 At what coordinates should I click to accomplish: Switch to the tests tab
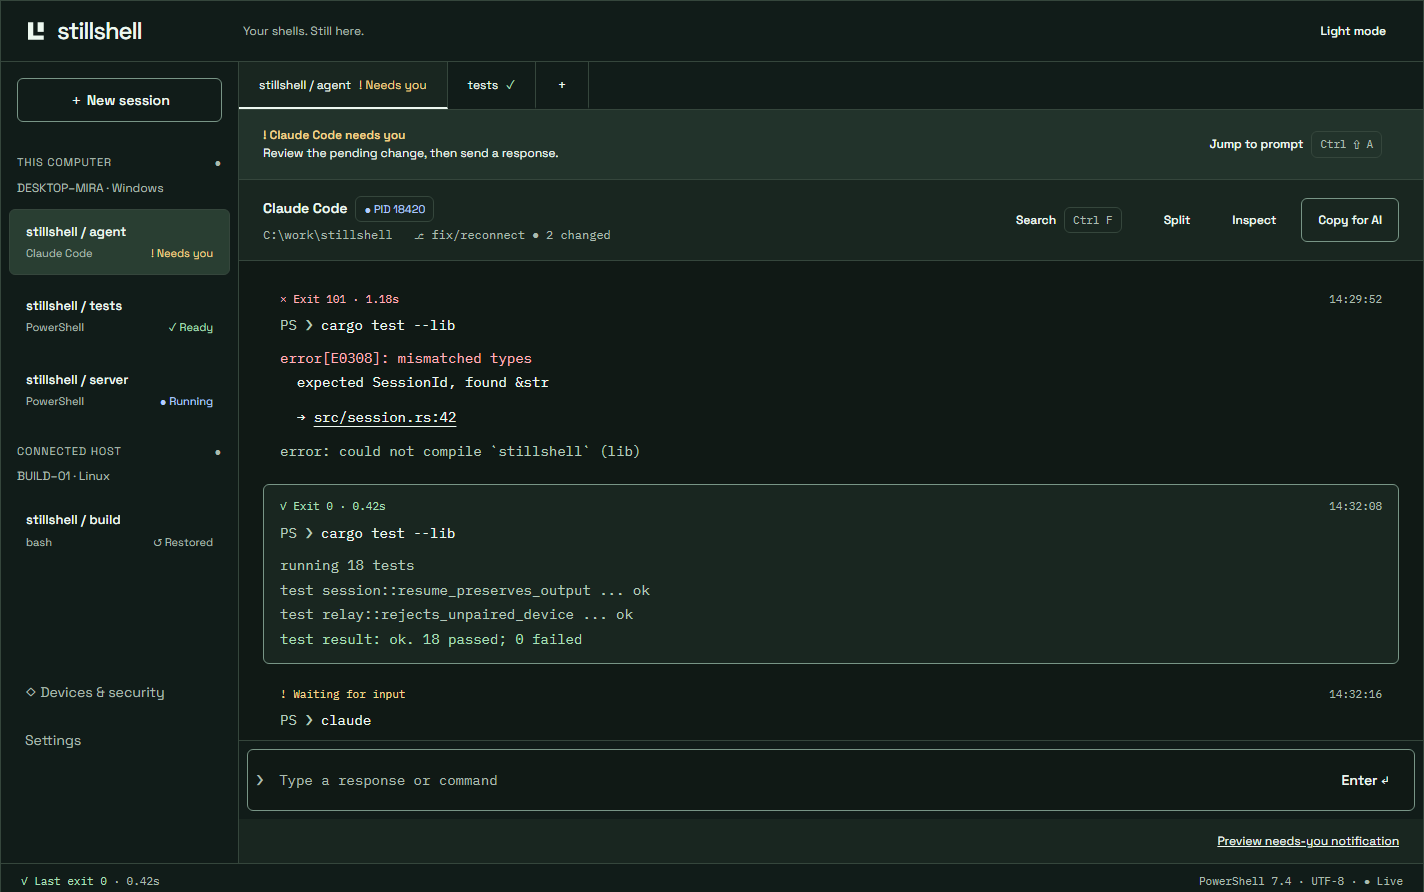point(491,85)
